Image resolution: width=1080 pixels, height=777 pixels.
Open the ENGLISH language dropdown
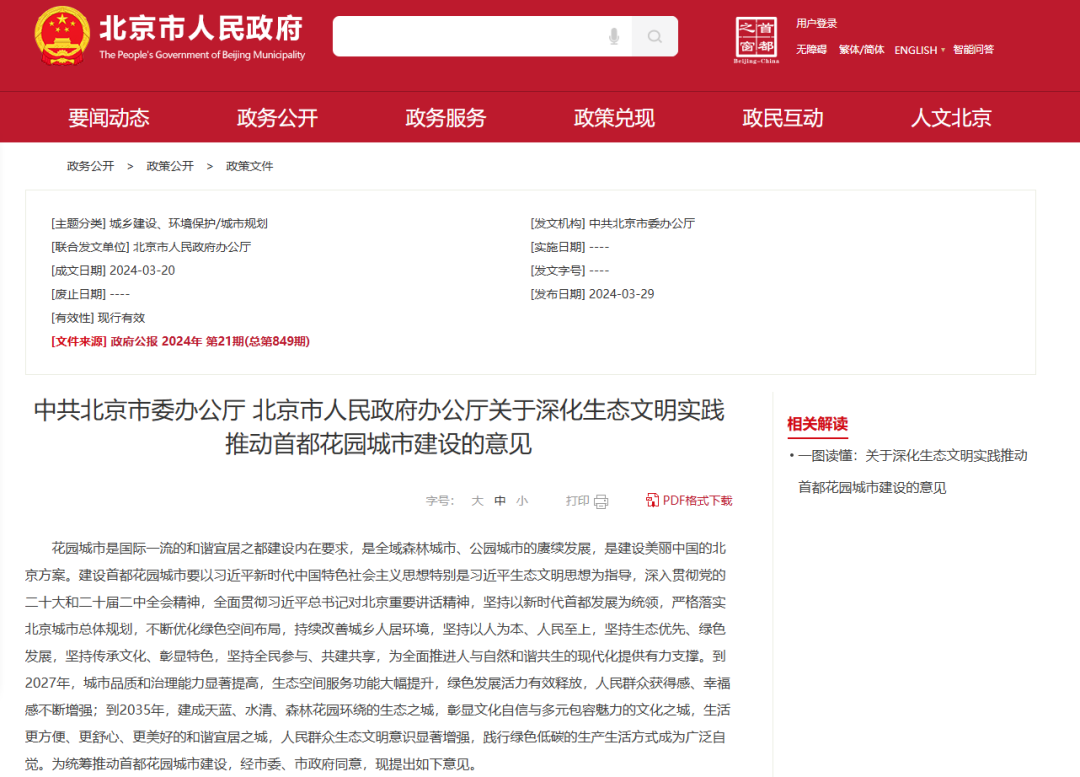[x=917, y=49]
